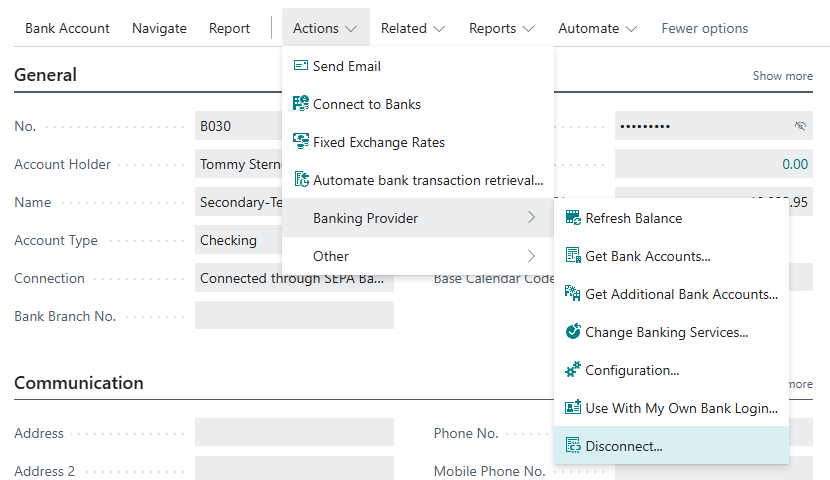Image resolution: width=830 pixels, height=480 pixels.
Task: Click the Change Banking Services icon
Action: click(x=573, y=331)
